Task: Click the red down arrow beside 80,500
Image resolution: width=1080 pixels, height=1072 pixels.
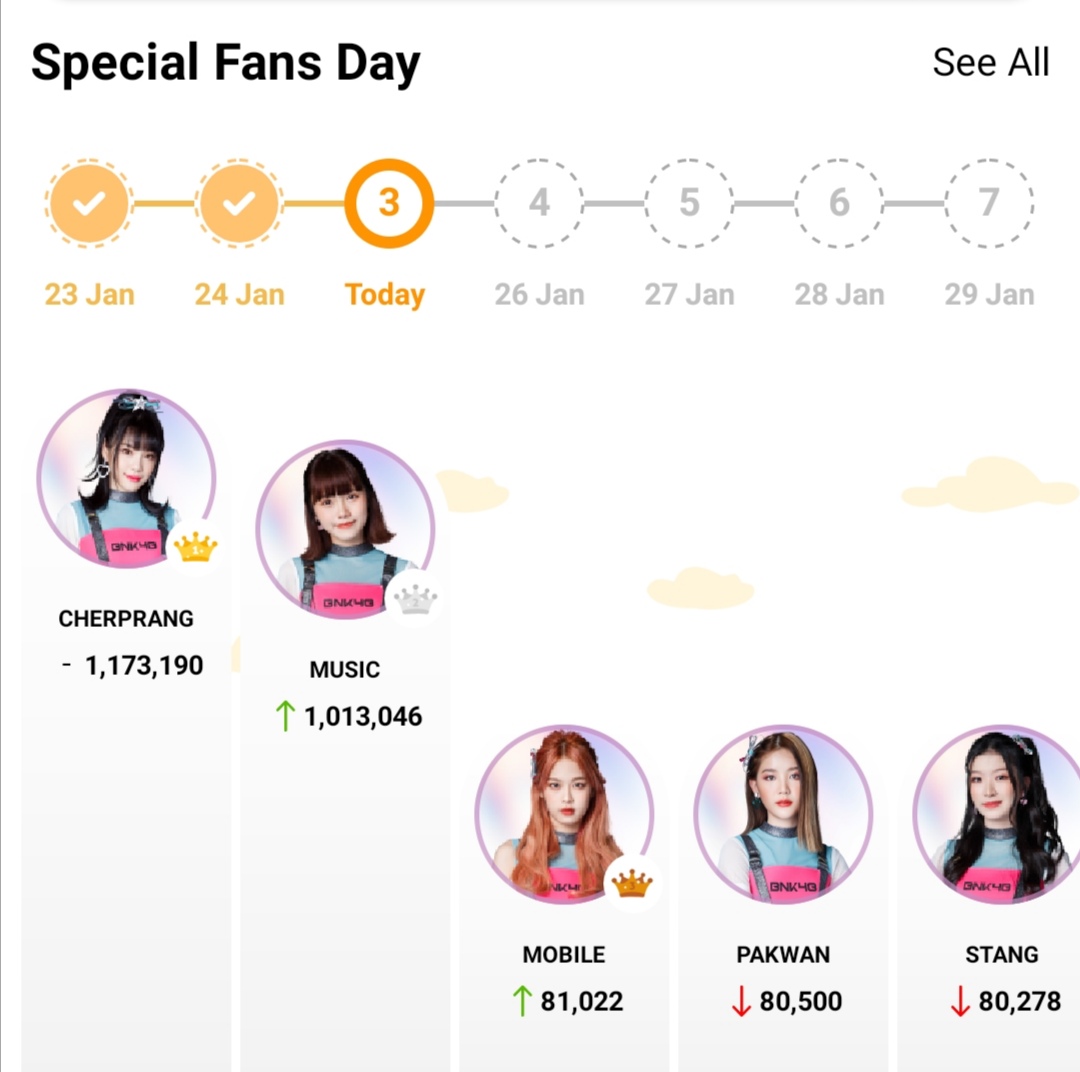Action: [x=741, y=1001]
